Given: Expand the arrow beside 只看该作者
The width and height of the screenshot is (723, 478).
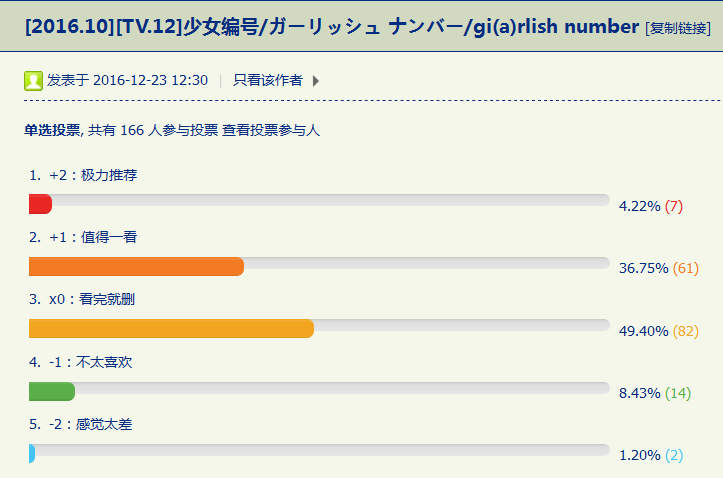Looking at the screenshot, I should 316,81.
